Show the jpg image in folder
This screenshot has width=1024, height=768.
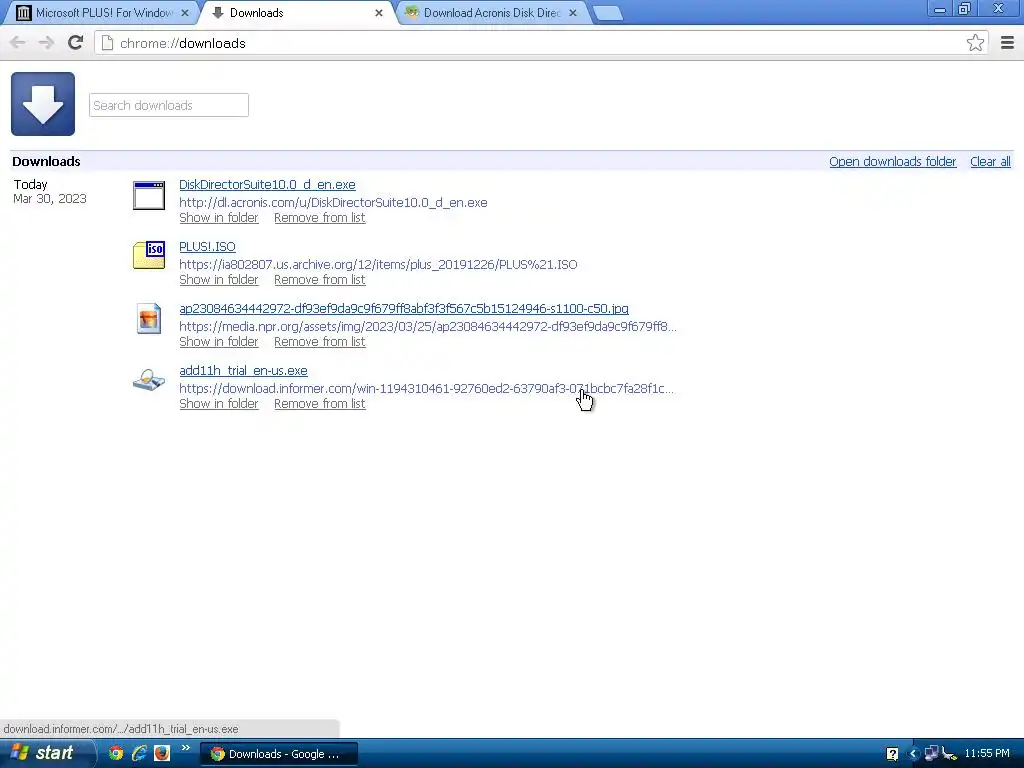(219, 342)
